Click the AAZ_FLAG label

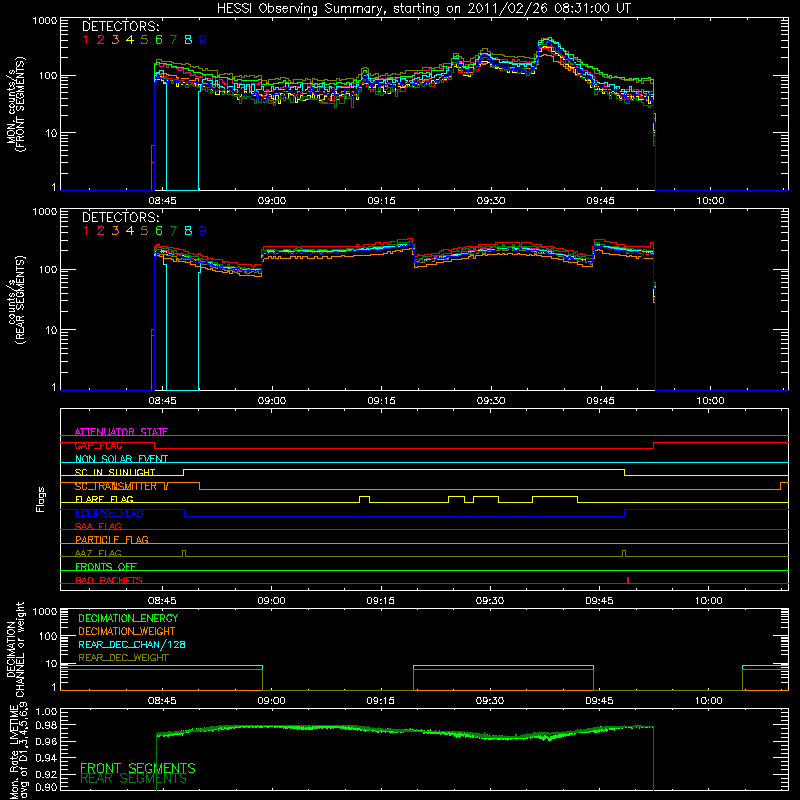coord(98,553)
